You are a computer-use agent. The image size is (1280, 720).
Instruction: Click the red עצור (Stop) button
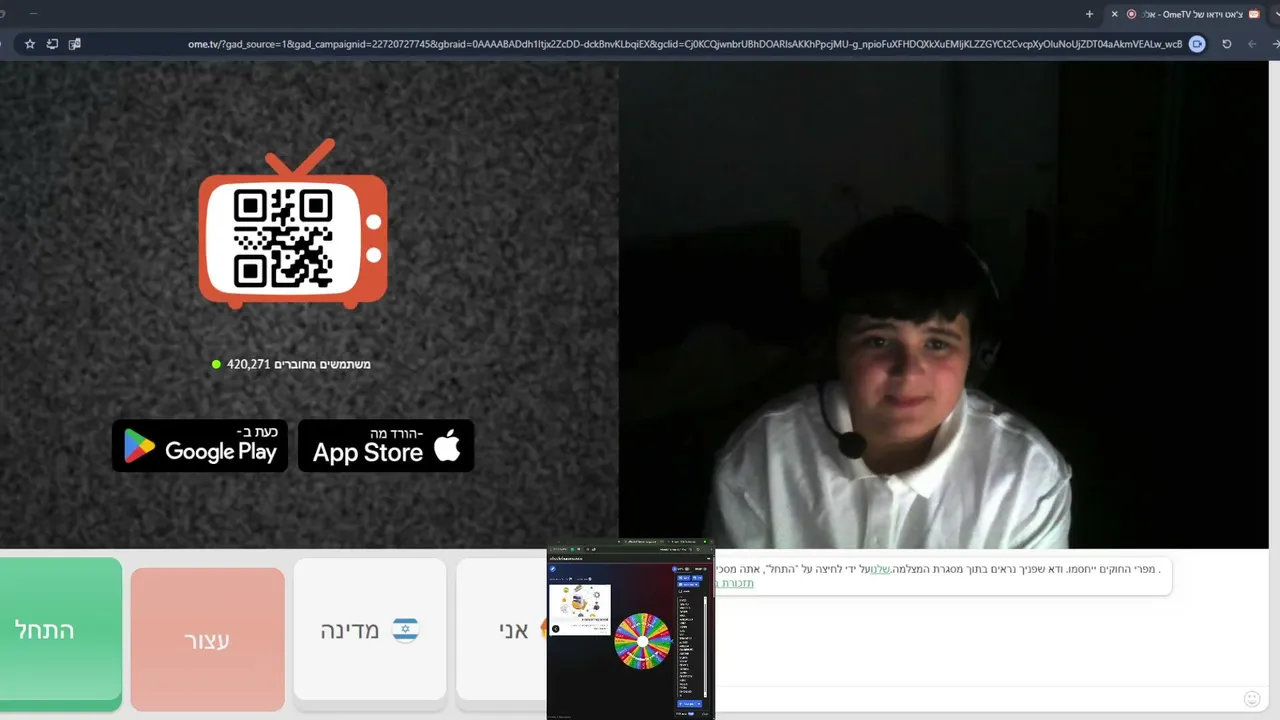pyautogui.click(x=207, y=640)
